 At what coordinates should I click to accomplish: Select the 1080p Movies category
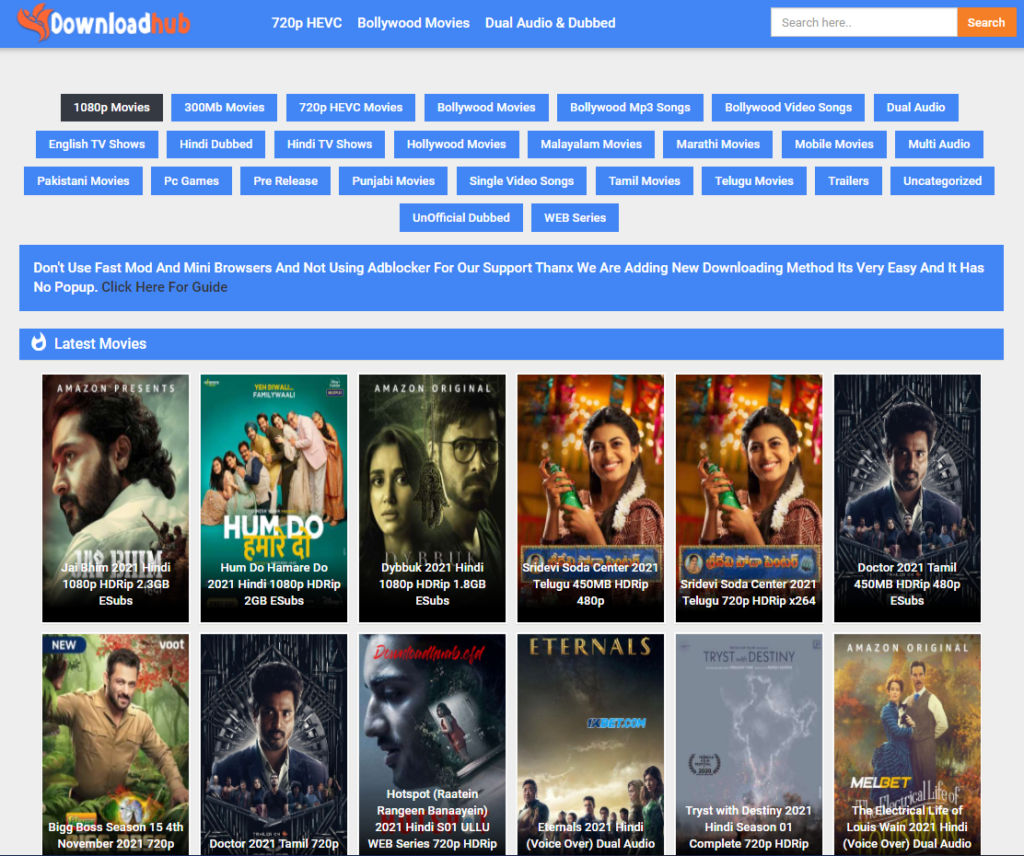click(x=112, y=108)
